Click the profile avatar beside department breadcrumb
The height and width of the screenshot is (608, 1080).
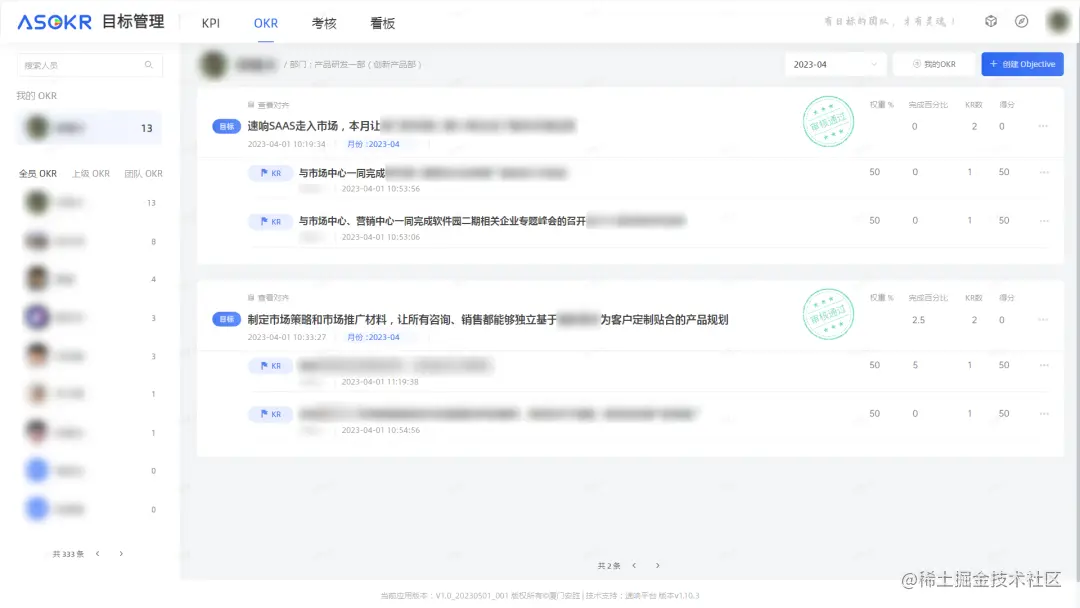[x=214, y=64]
